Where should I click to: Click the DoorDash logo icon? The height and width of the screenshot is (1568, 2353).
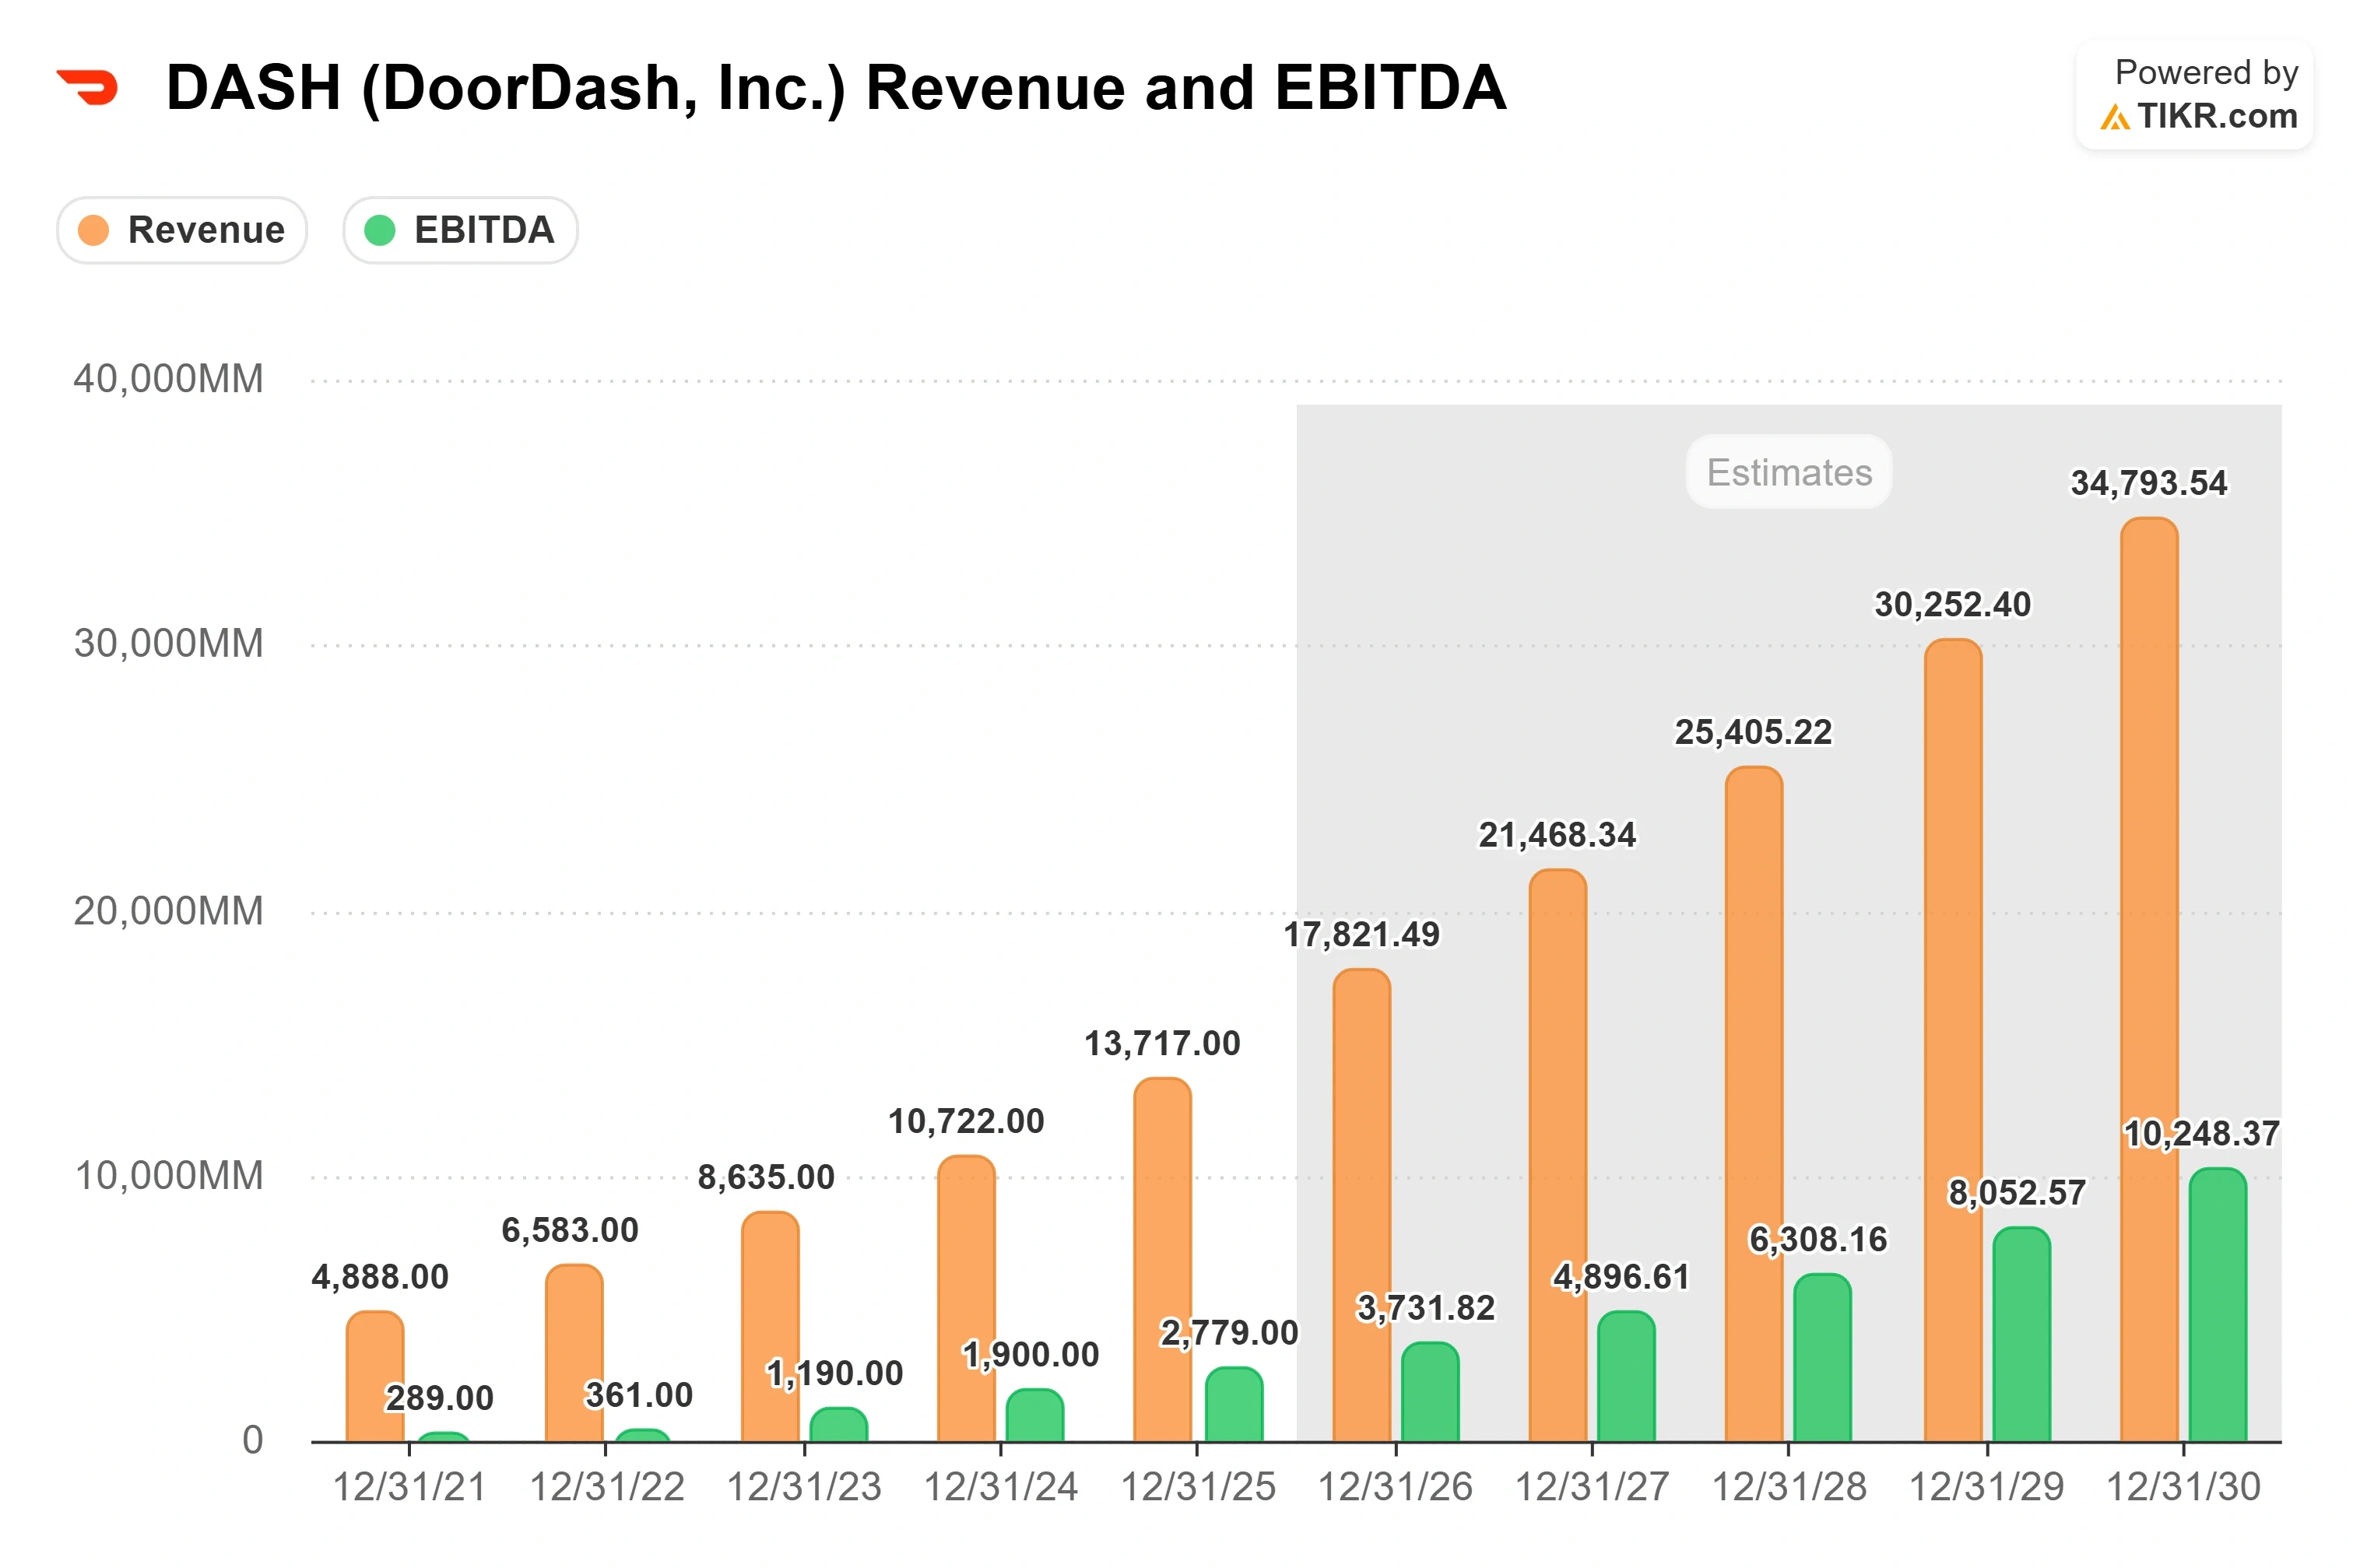coord(88,87)
